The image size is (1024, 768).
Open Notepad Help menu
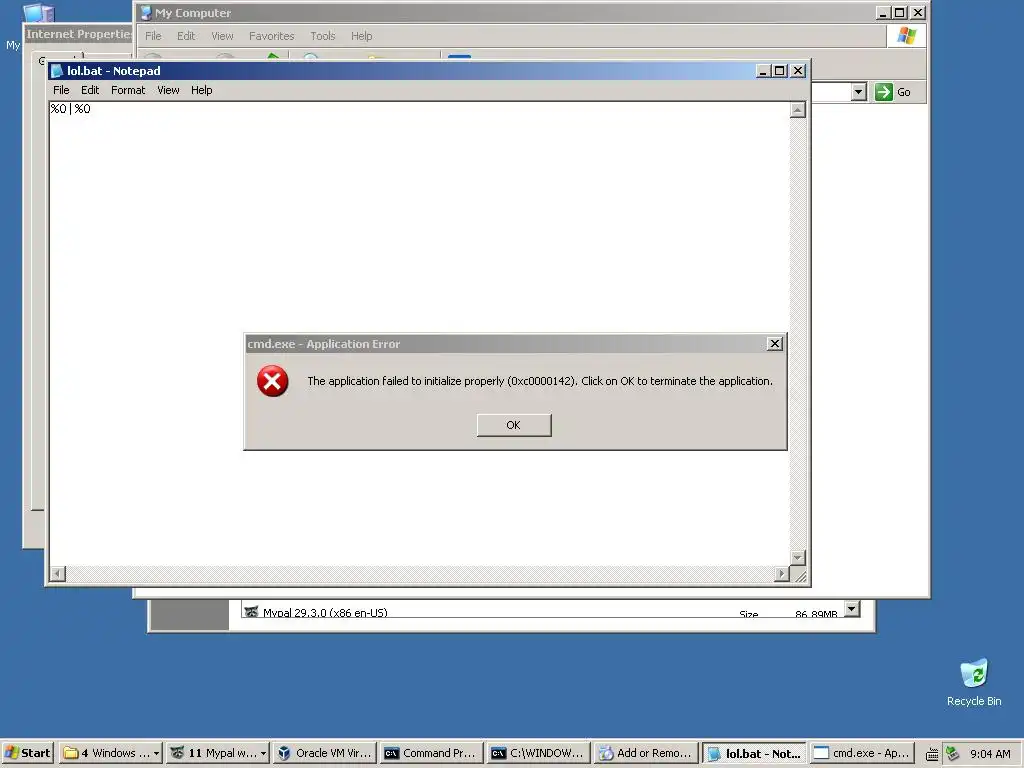(x=202, y=90)
